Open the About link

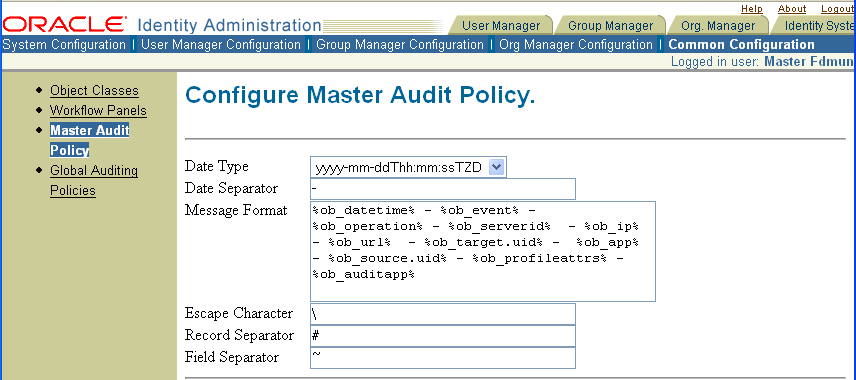792,9
